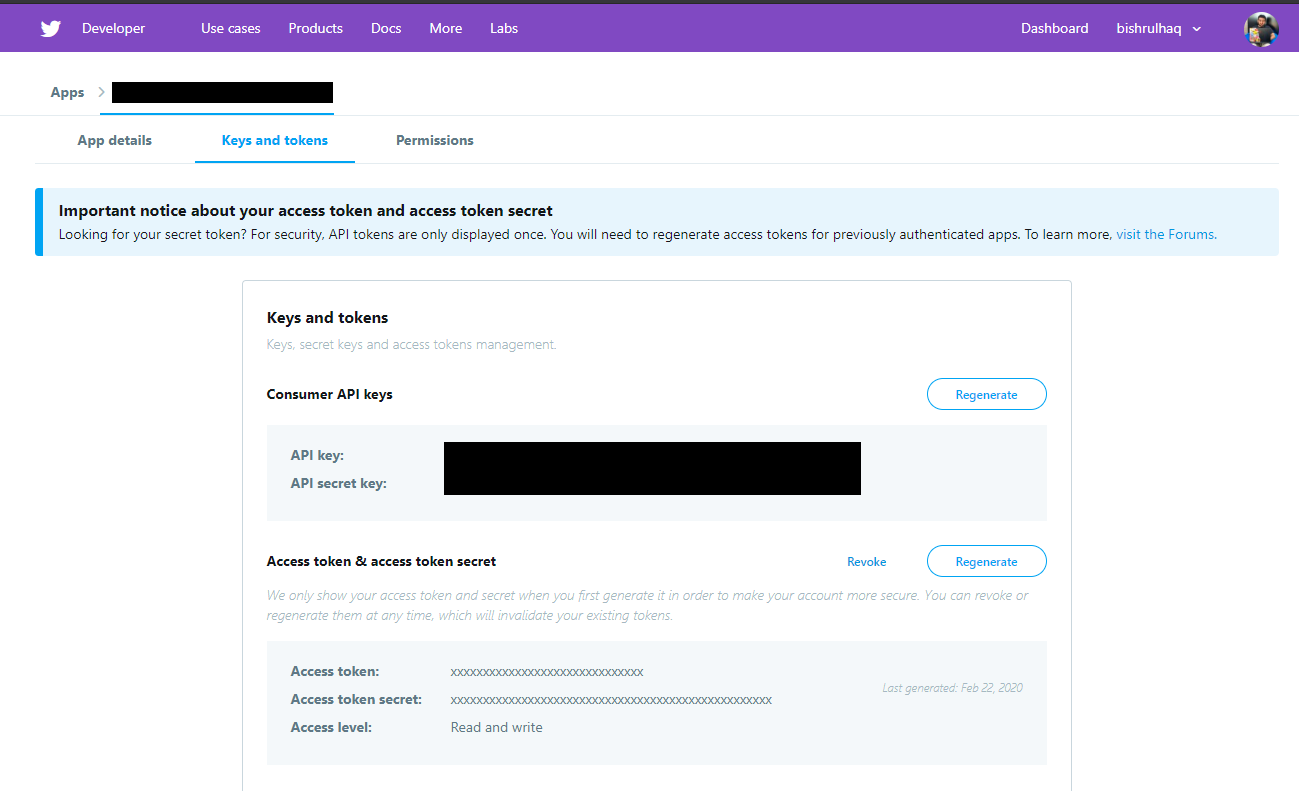Screen dimensions: 1299x791
Task: Go to Labs page
Action: tap(504, 28)
